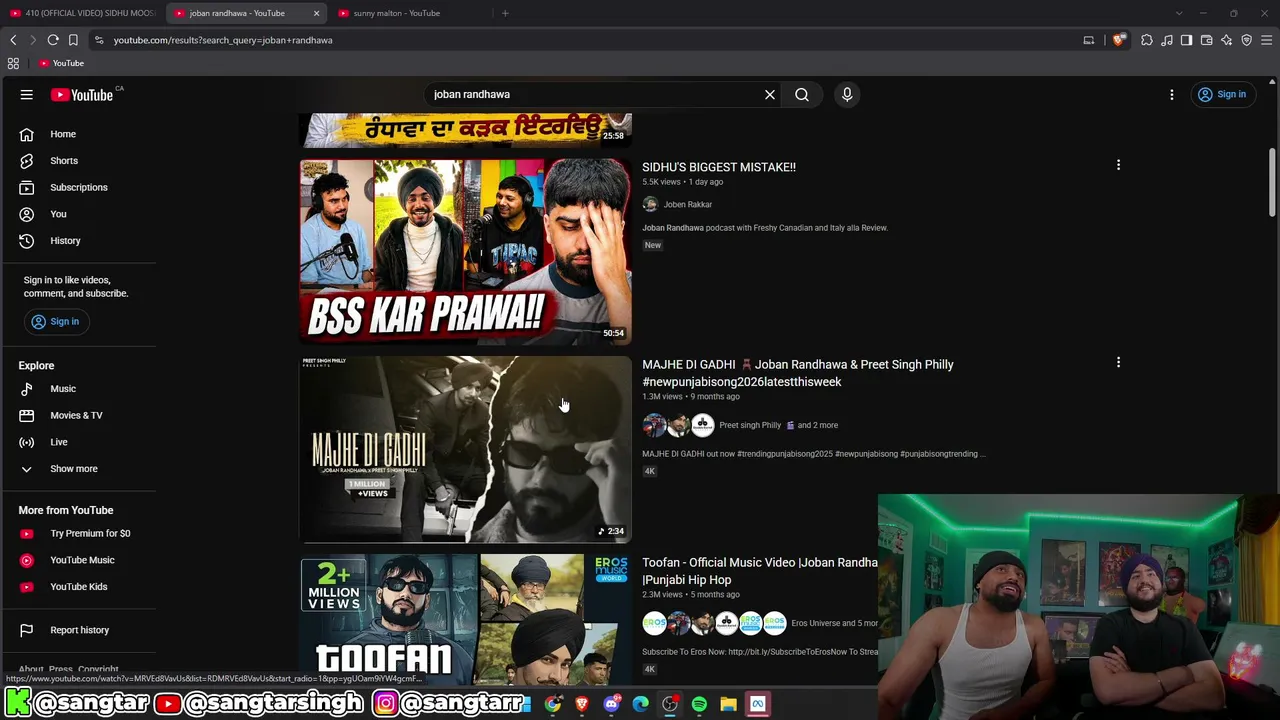The width and height of the screenshot is (1280, 720).
Task: Open the Brave Wallet icon
Action: click(x=1207, y=40)
